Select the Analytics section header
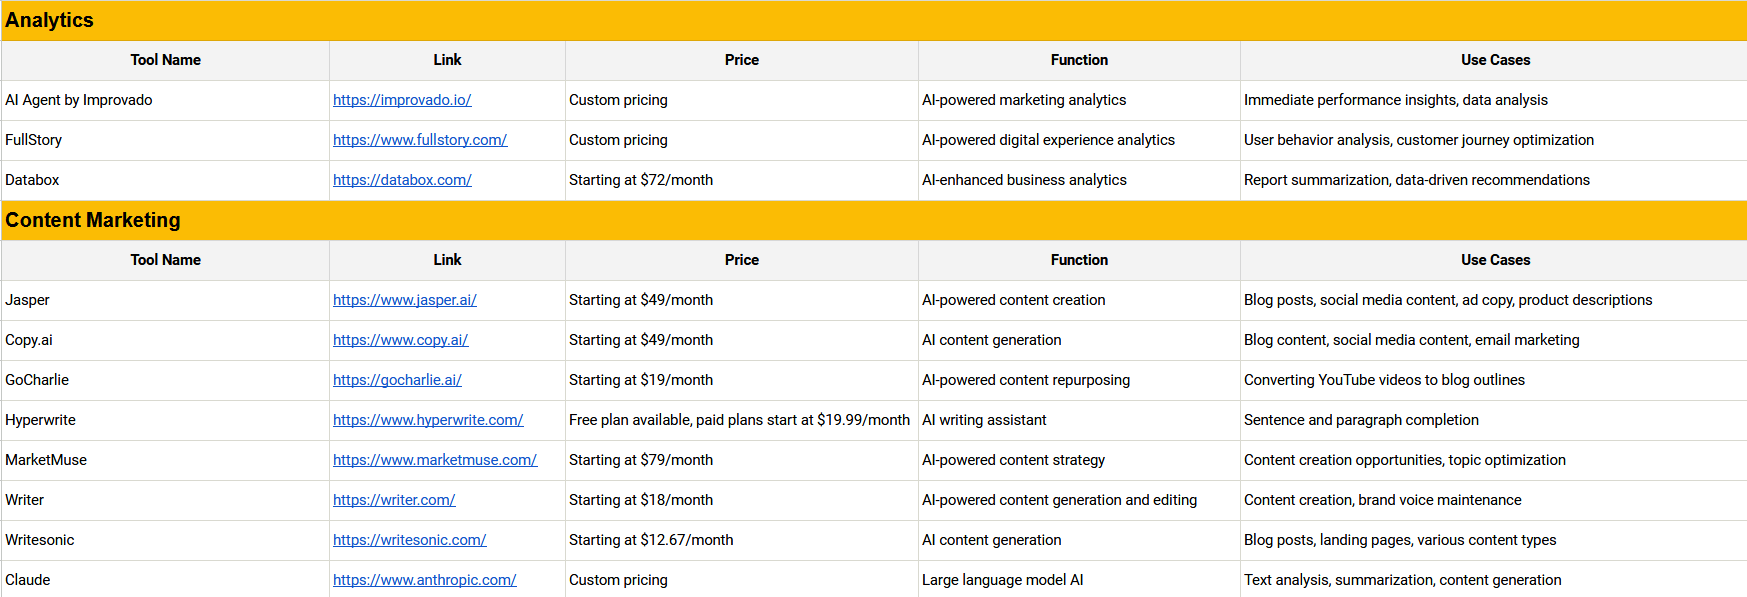This screenshot has width=1747, height=597. 874,20
